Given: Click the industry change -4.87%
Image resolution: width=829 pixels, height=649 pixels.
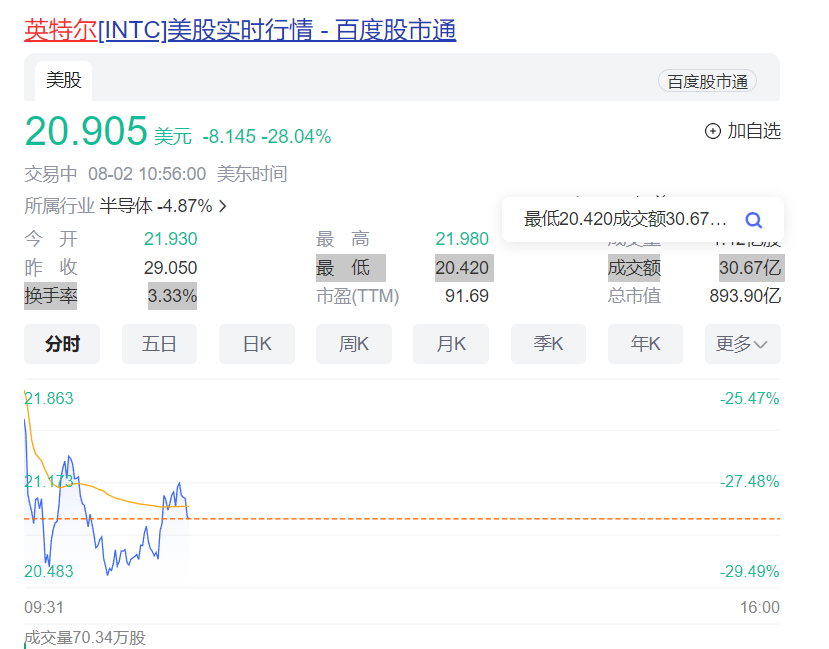Looking at the screenshot, I should tap(185, 206).
